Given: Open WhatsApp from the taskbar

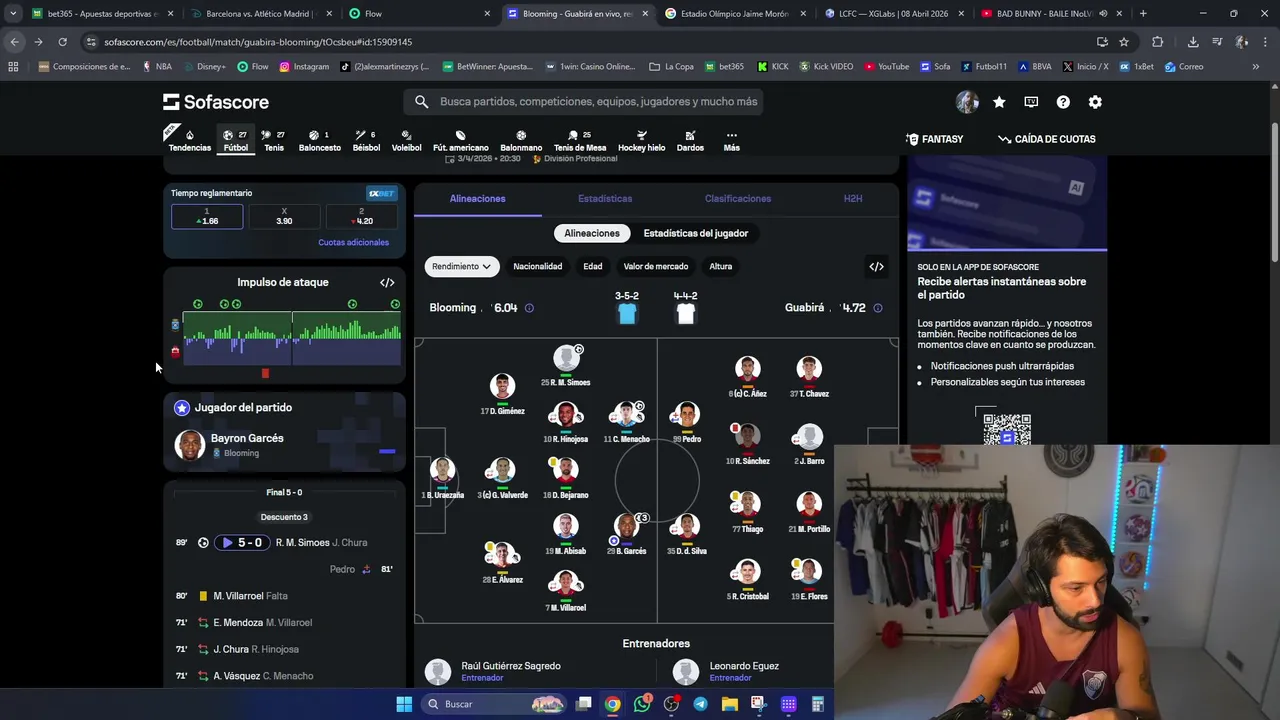Looking at the screenshot, I should [x=642, y=704].
